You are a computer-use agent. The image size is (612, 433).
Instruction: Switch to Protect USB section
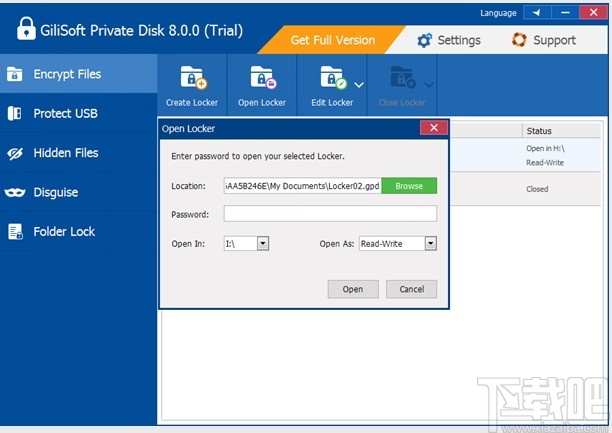pyautogui.click(x=78, y=113)
